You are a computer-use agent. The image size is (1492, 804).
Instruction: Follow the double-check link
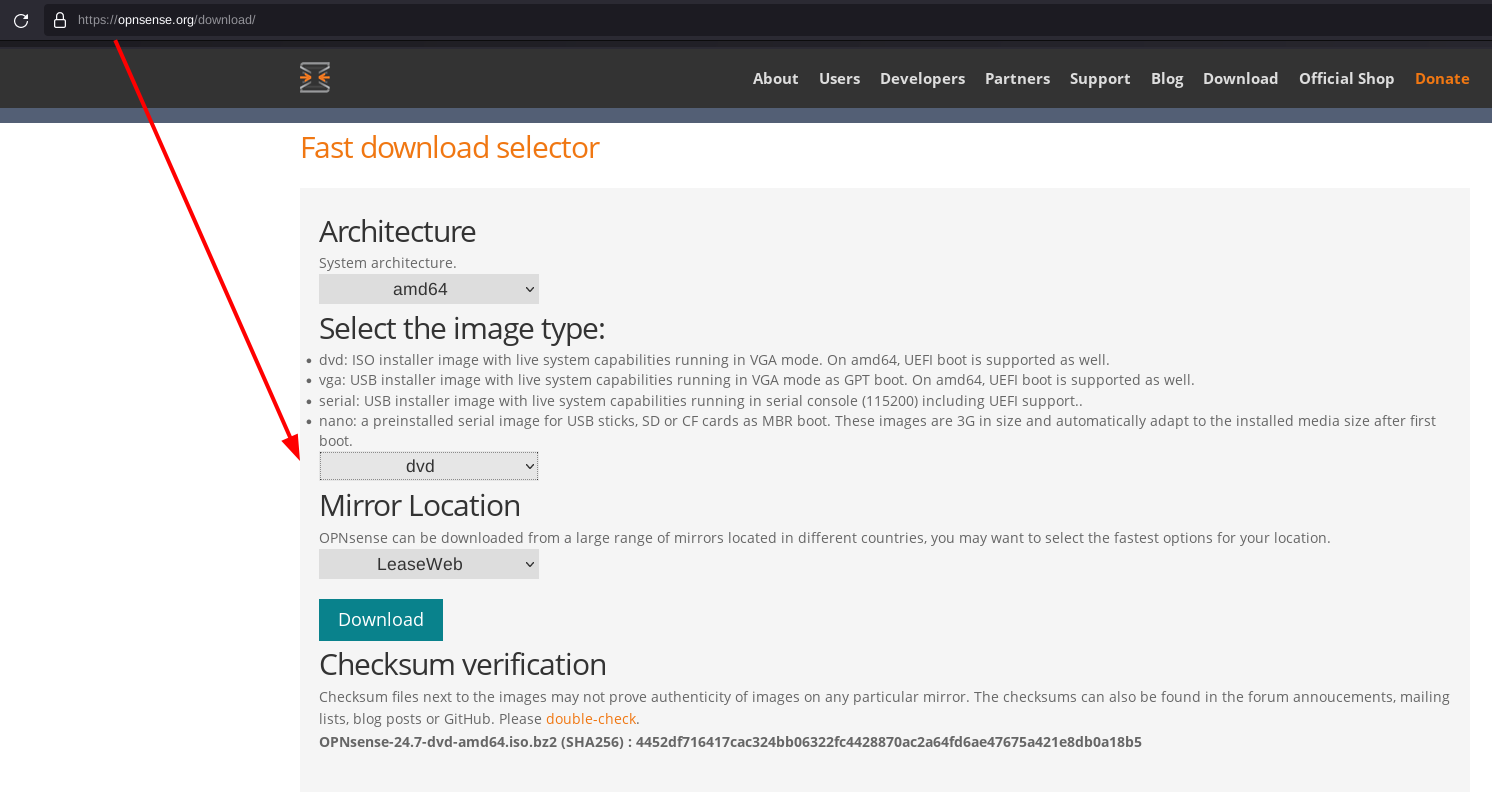[x=591, y=719]
